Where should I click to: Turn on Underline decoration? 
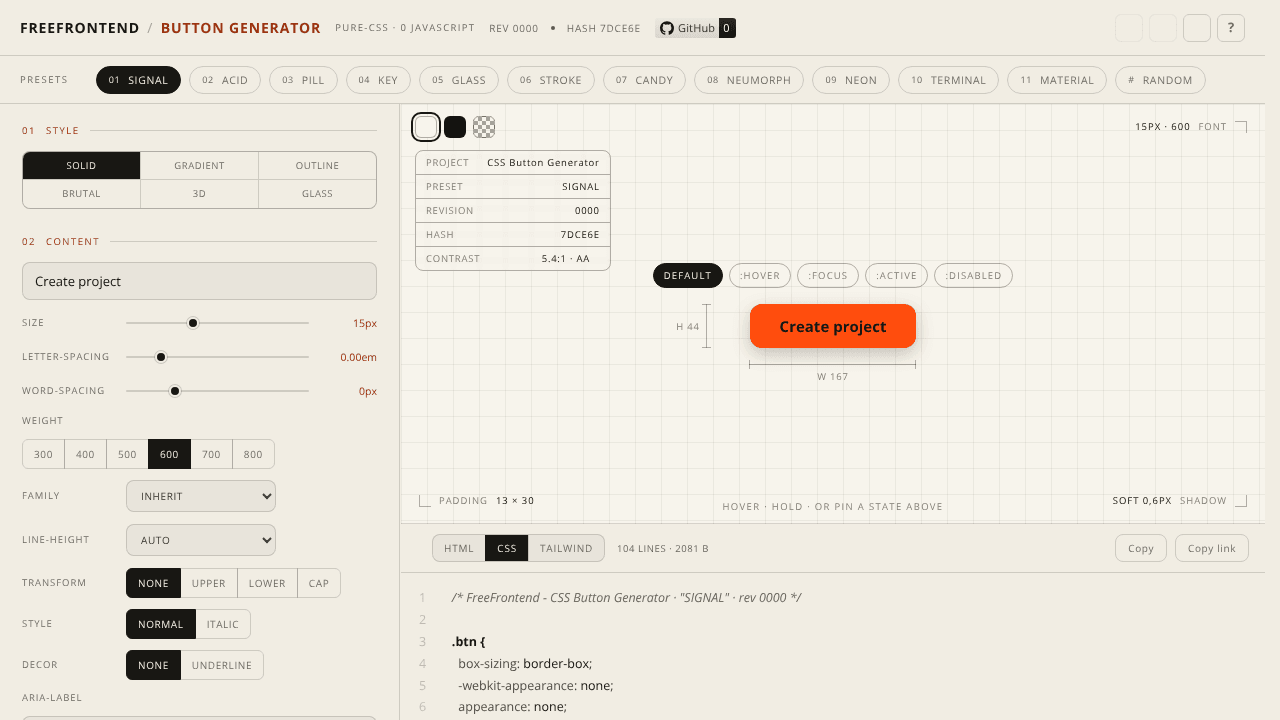coord(223,665)
